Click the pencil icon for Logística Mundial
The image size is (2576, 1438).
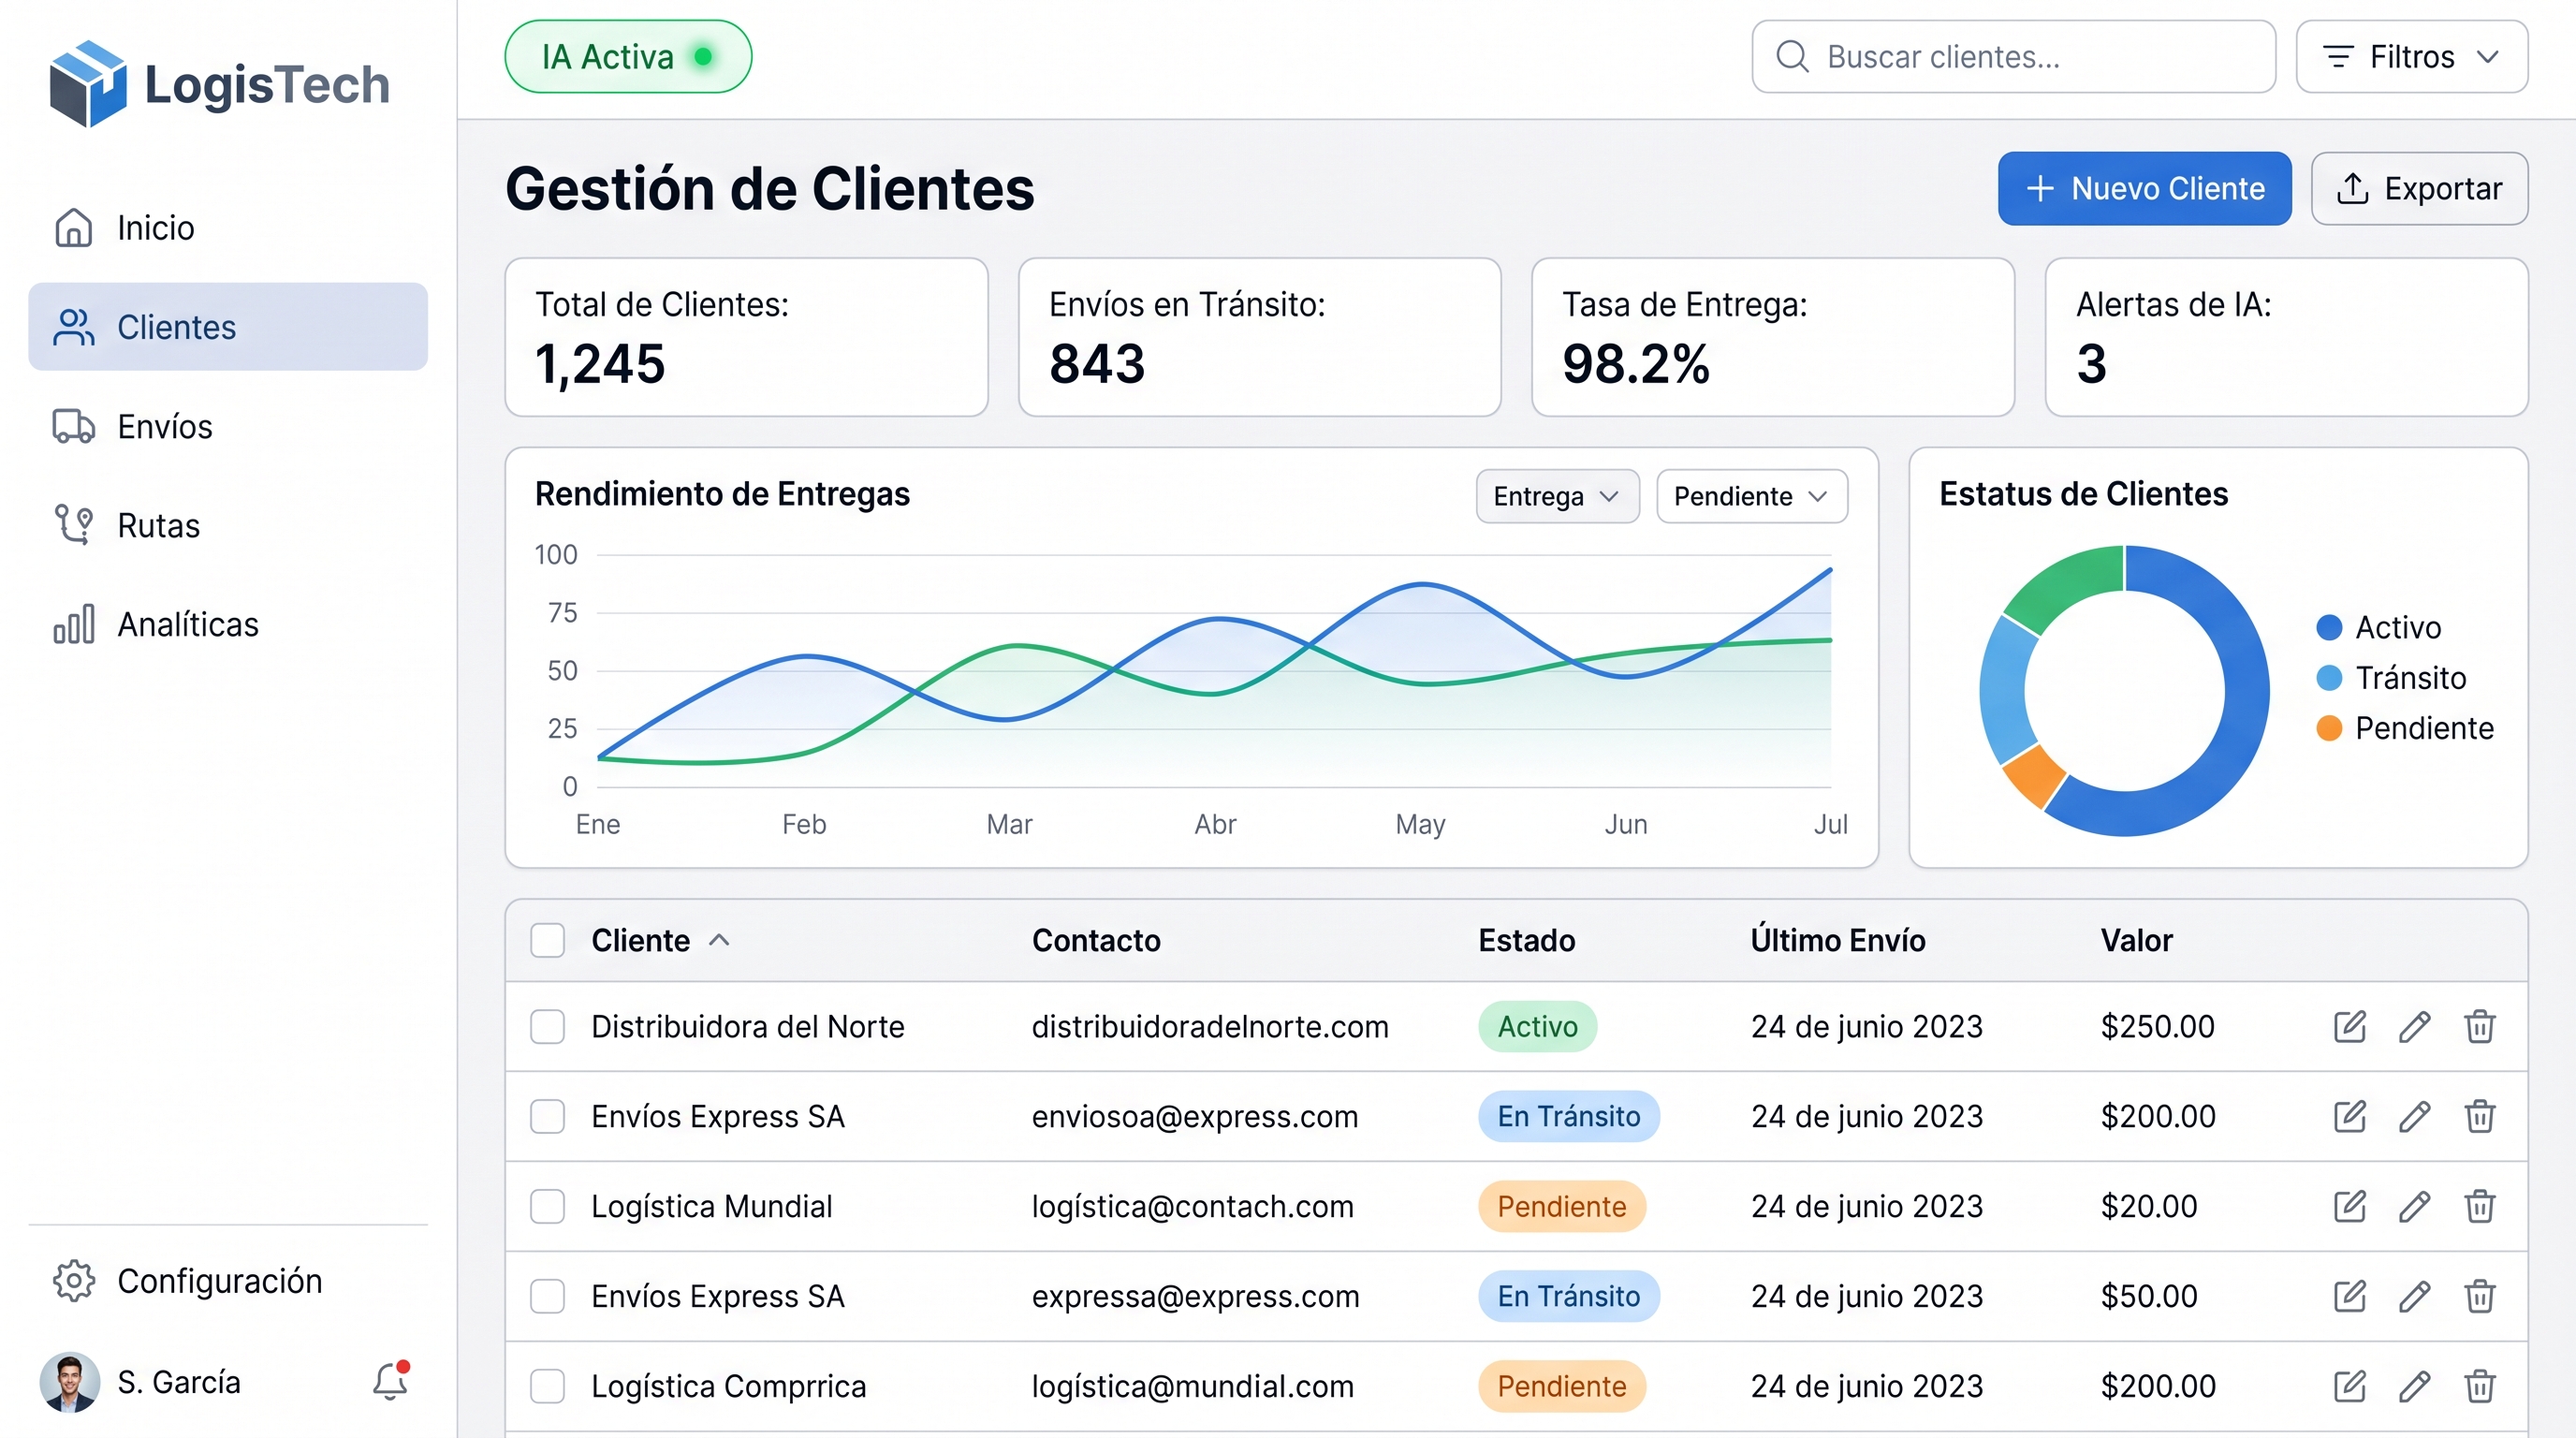click(x=2414, y=1206)
